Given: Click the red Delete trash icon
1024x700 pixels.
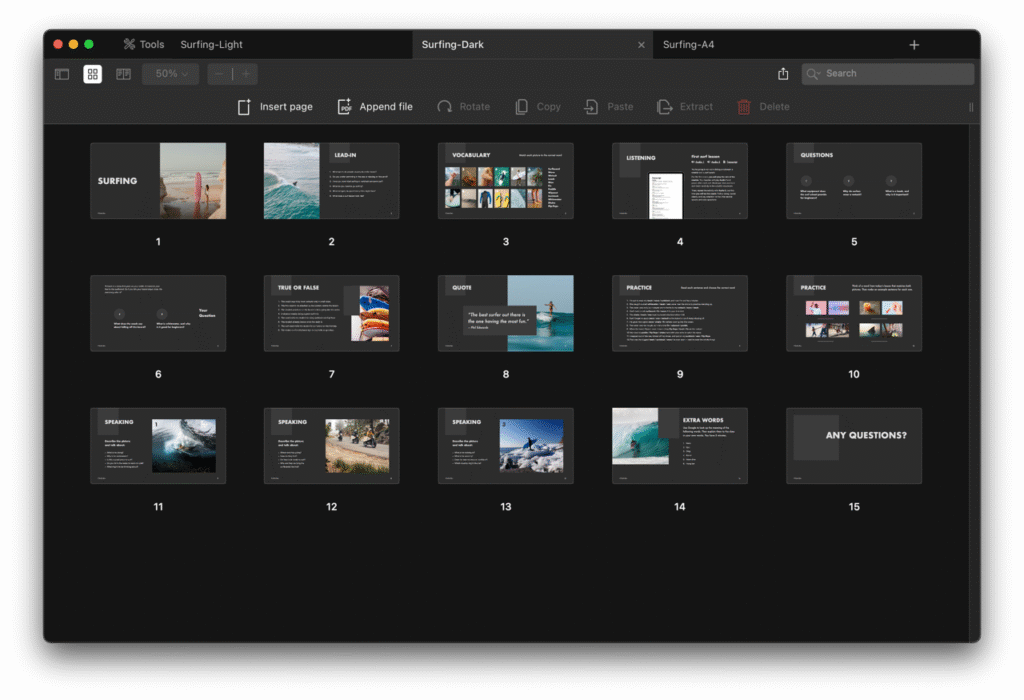Looking at the screenshot, I should 743,107.
